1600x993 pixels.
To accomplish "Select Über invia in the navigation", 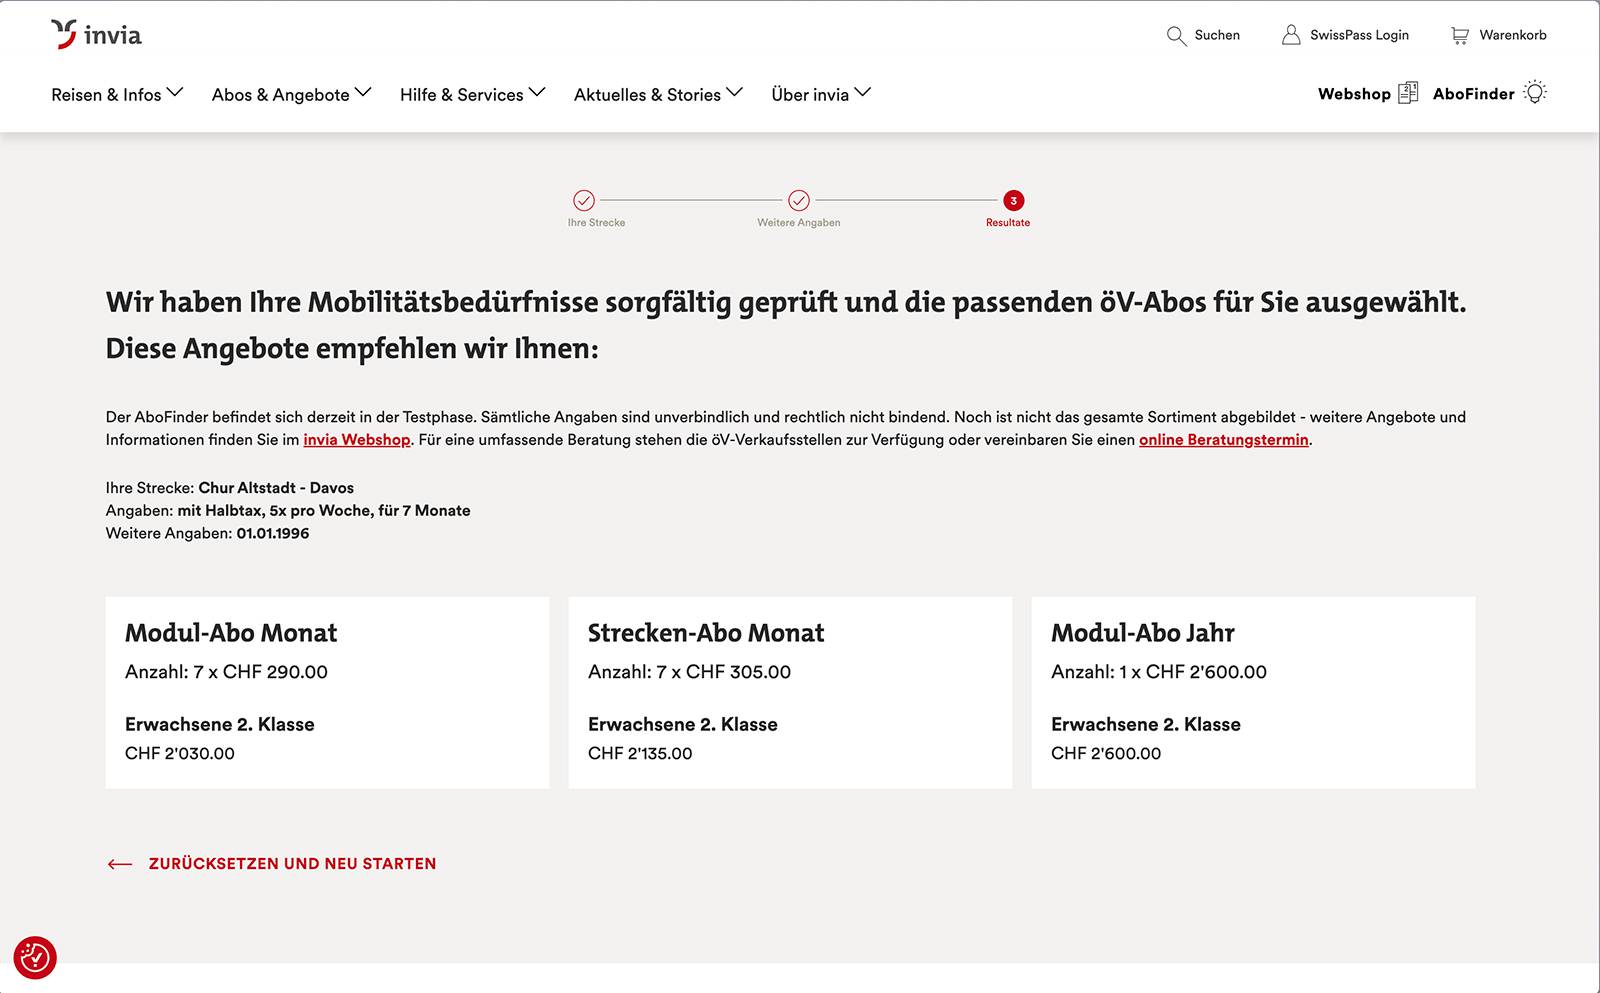I will 819,94.
